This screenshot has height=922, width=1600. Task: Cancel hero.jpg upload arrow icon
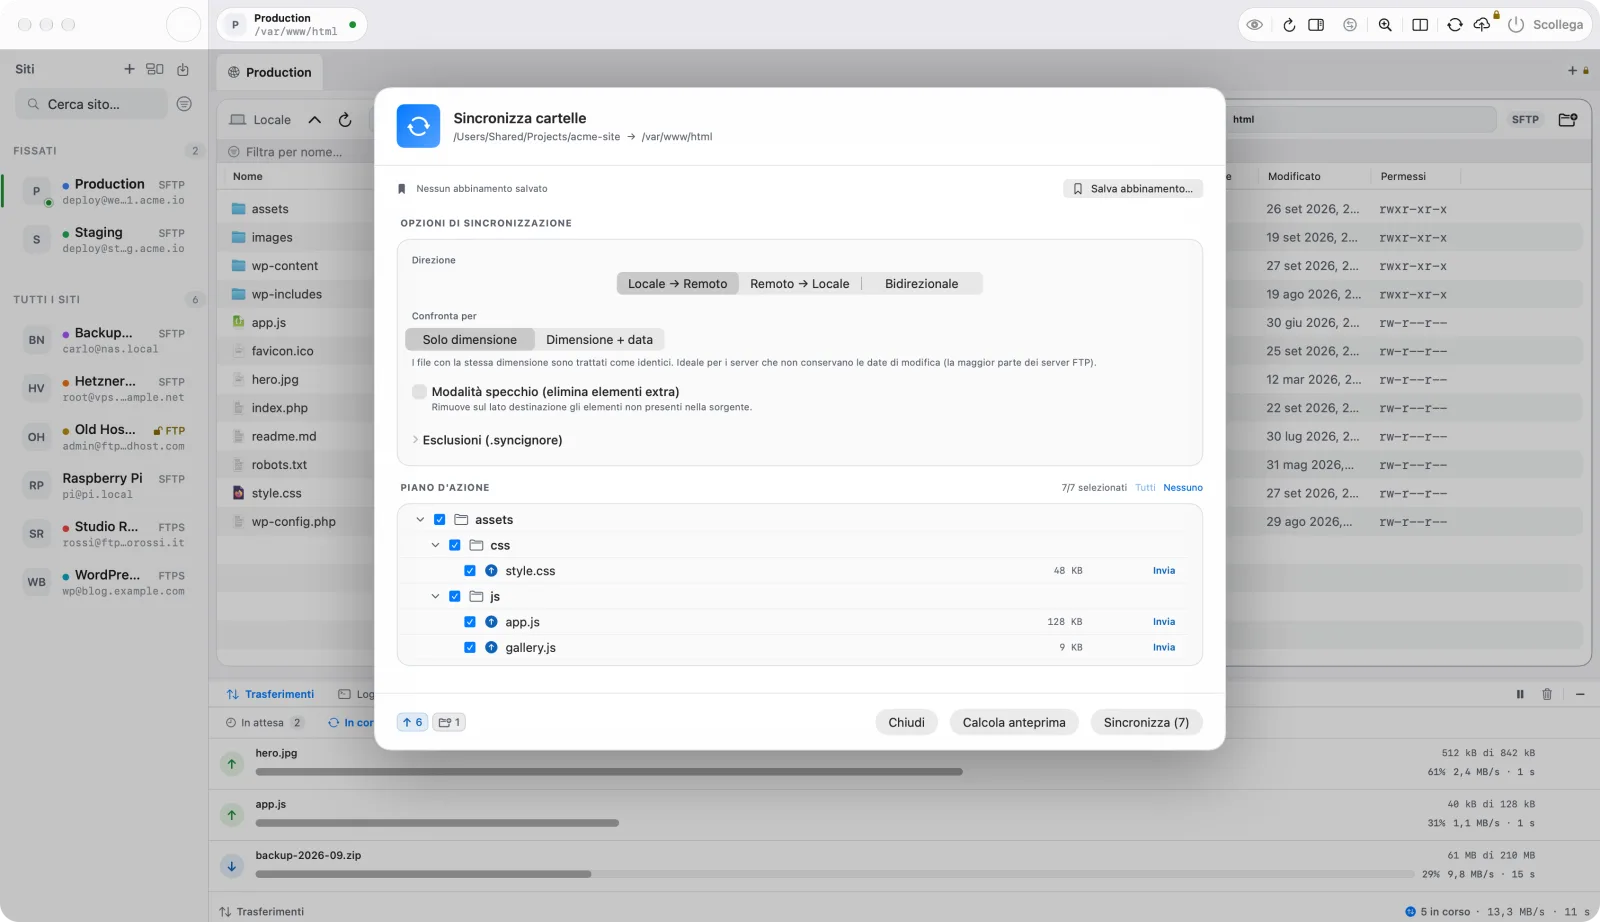[x=232, y=764]
